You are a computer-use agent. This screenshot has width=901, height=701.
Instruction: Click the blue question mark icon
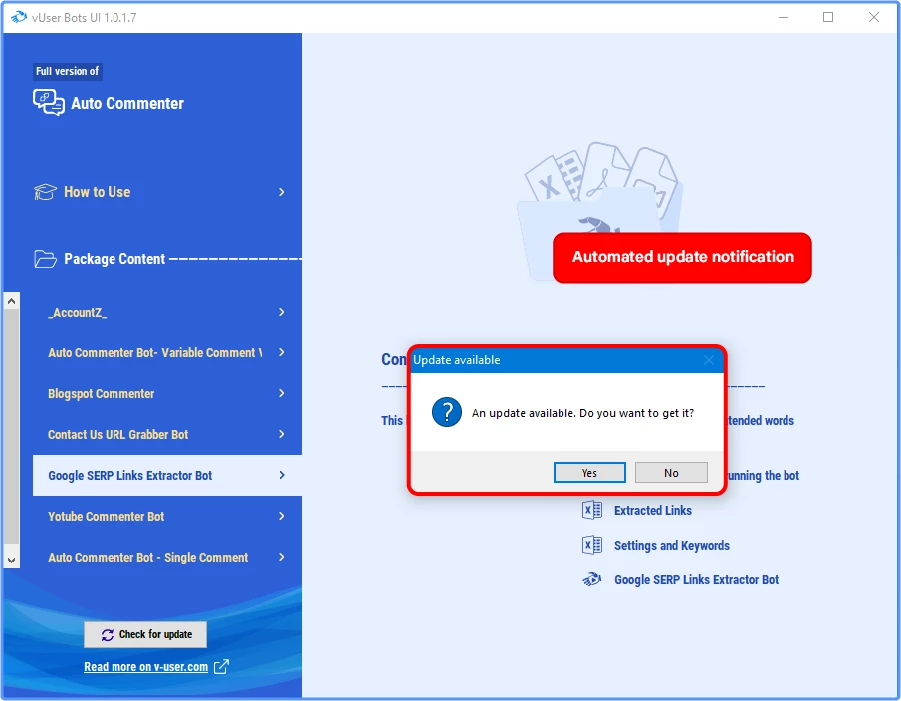(x=446, y=412)
